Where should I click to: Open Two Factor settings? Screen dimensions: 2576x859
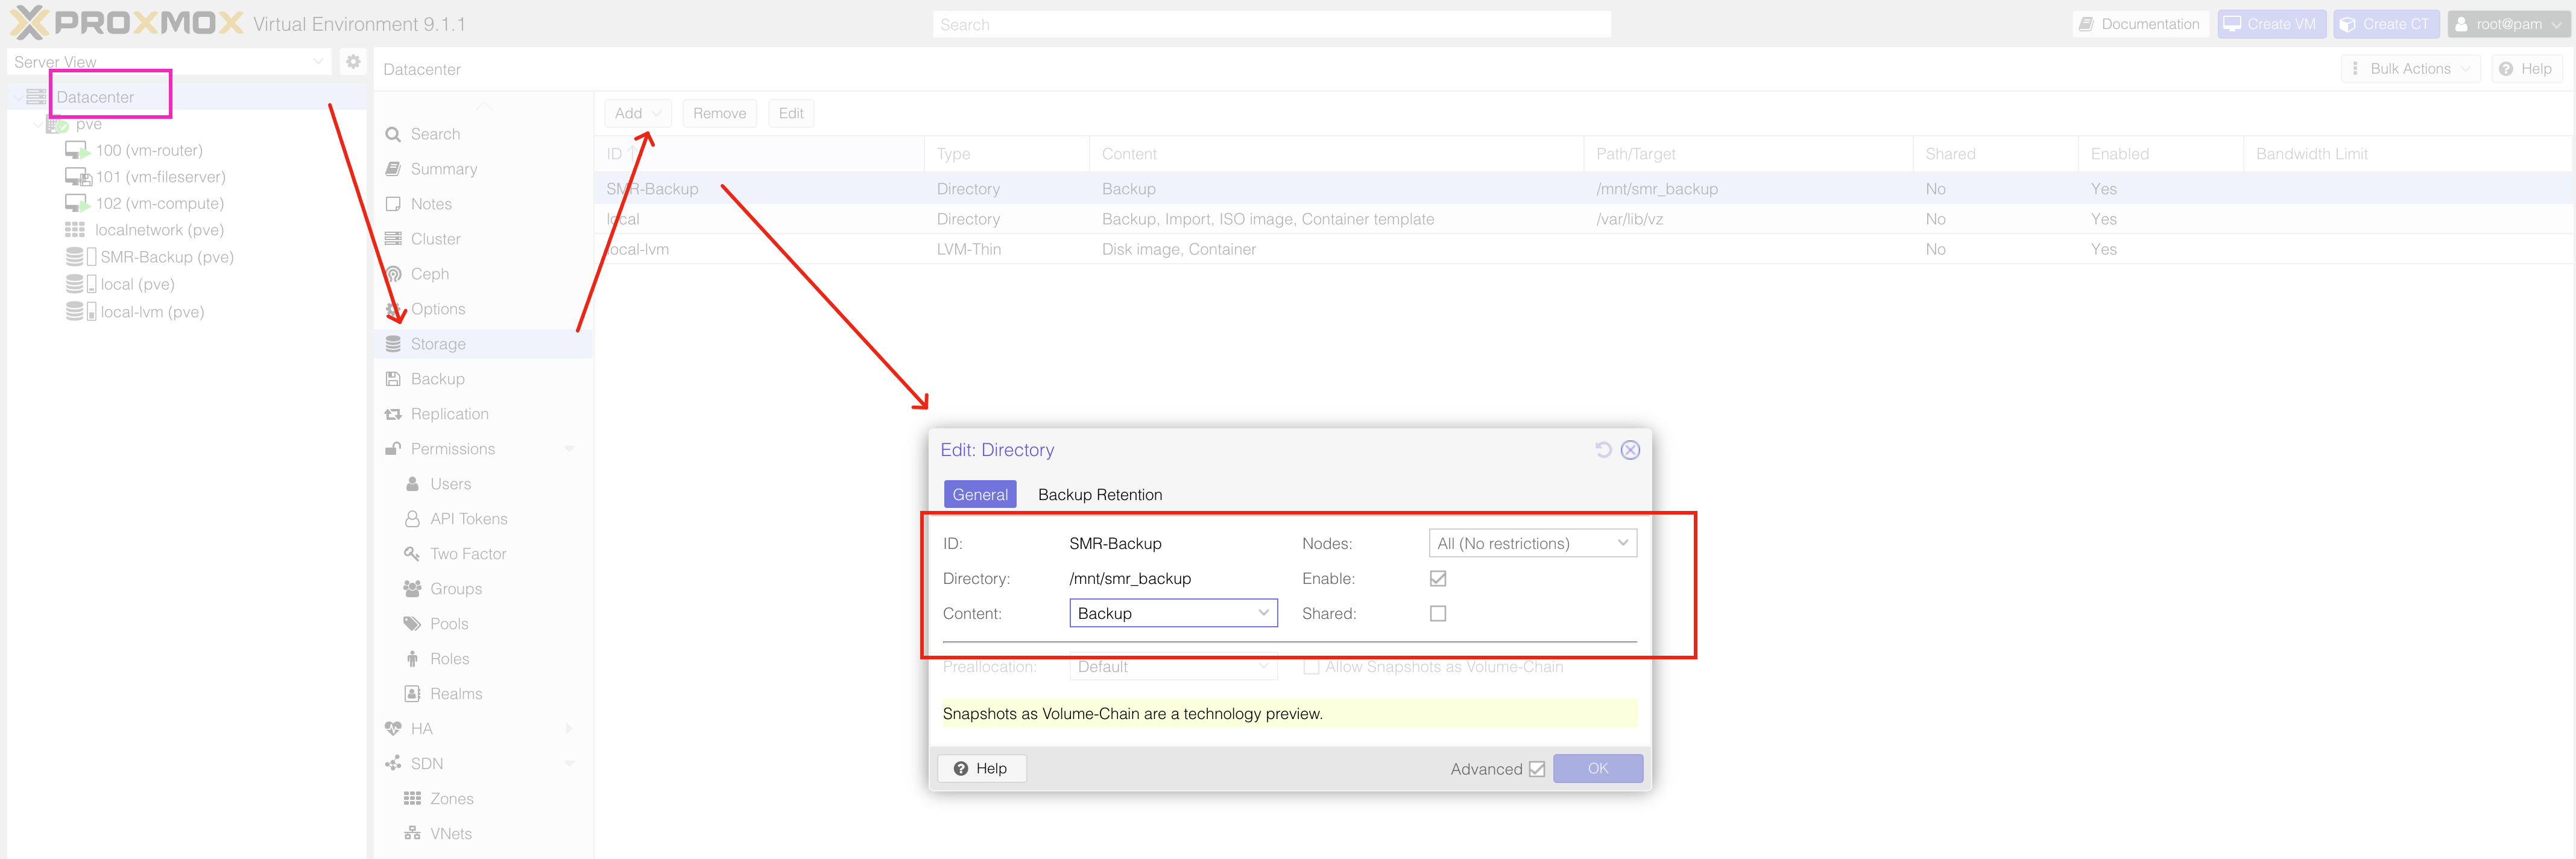point(467,554)
